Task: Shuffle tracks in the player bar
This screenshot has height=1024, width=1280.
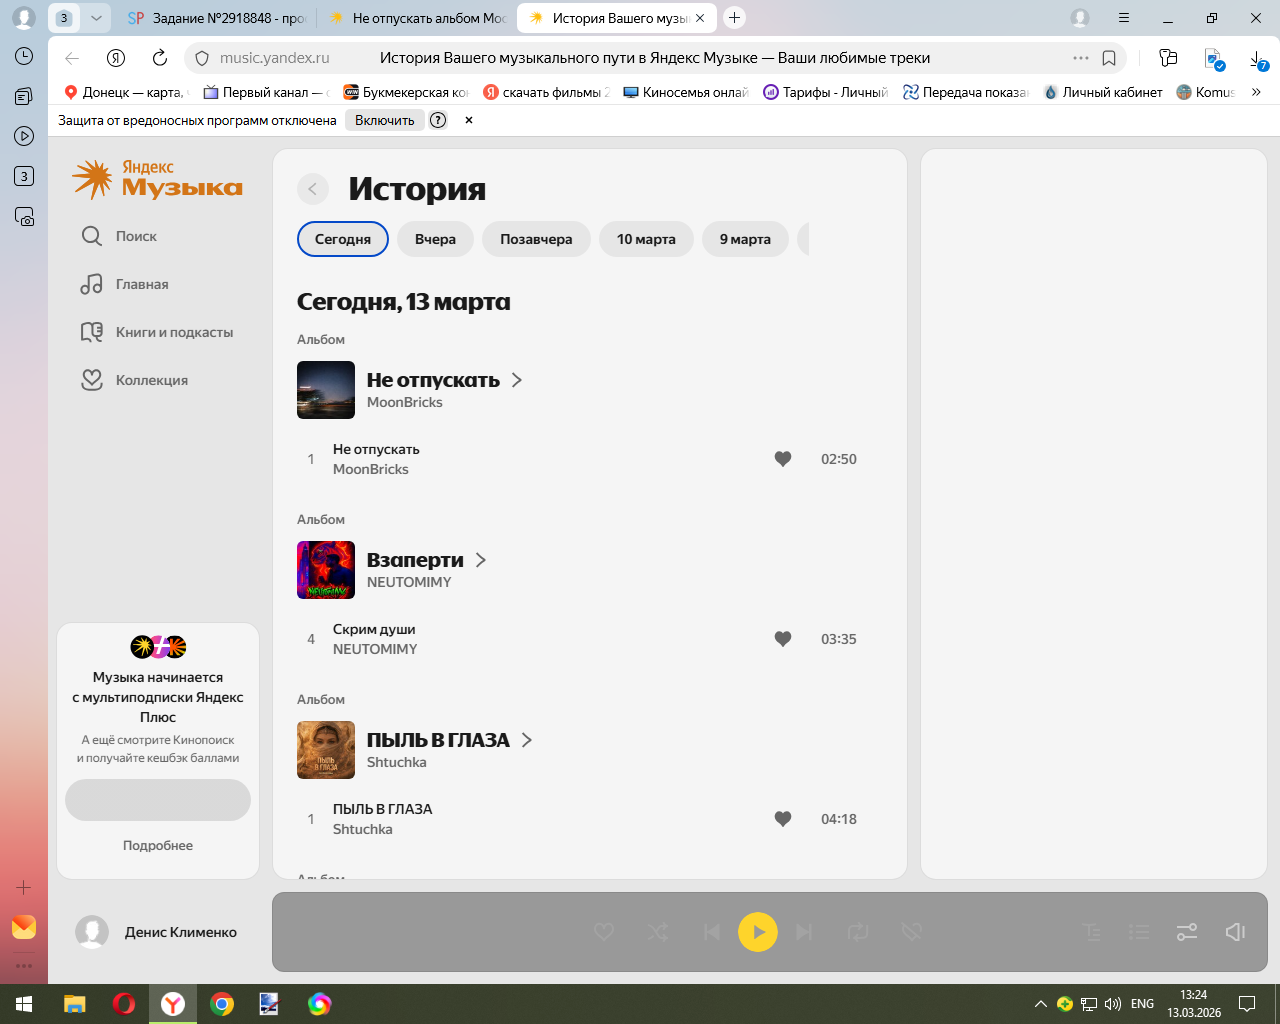Action: point(658,932)
